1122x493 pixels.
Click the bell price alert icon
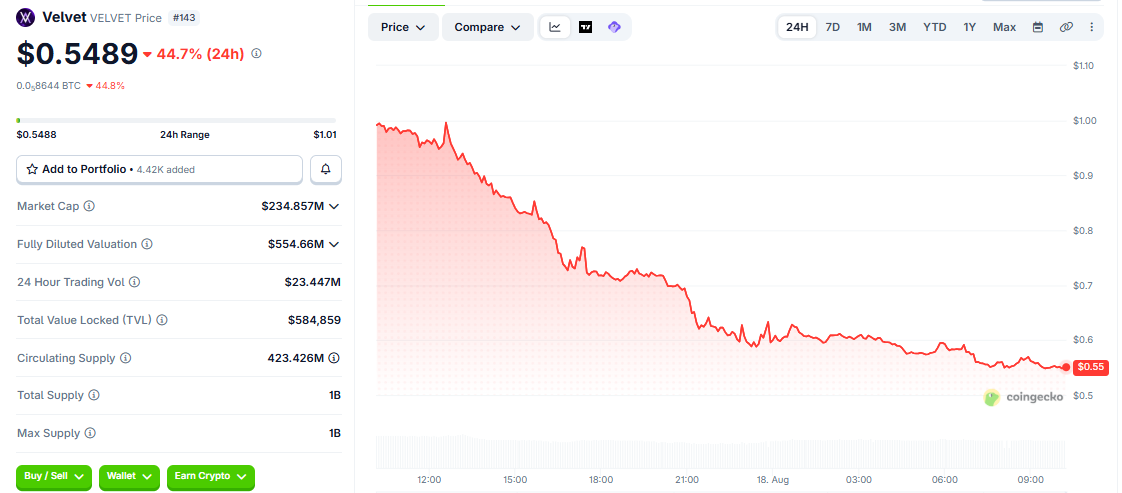click(x=326, y=170)
